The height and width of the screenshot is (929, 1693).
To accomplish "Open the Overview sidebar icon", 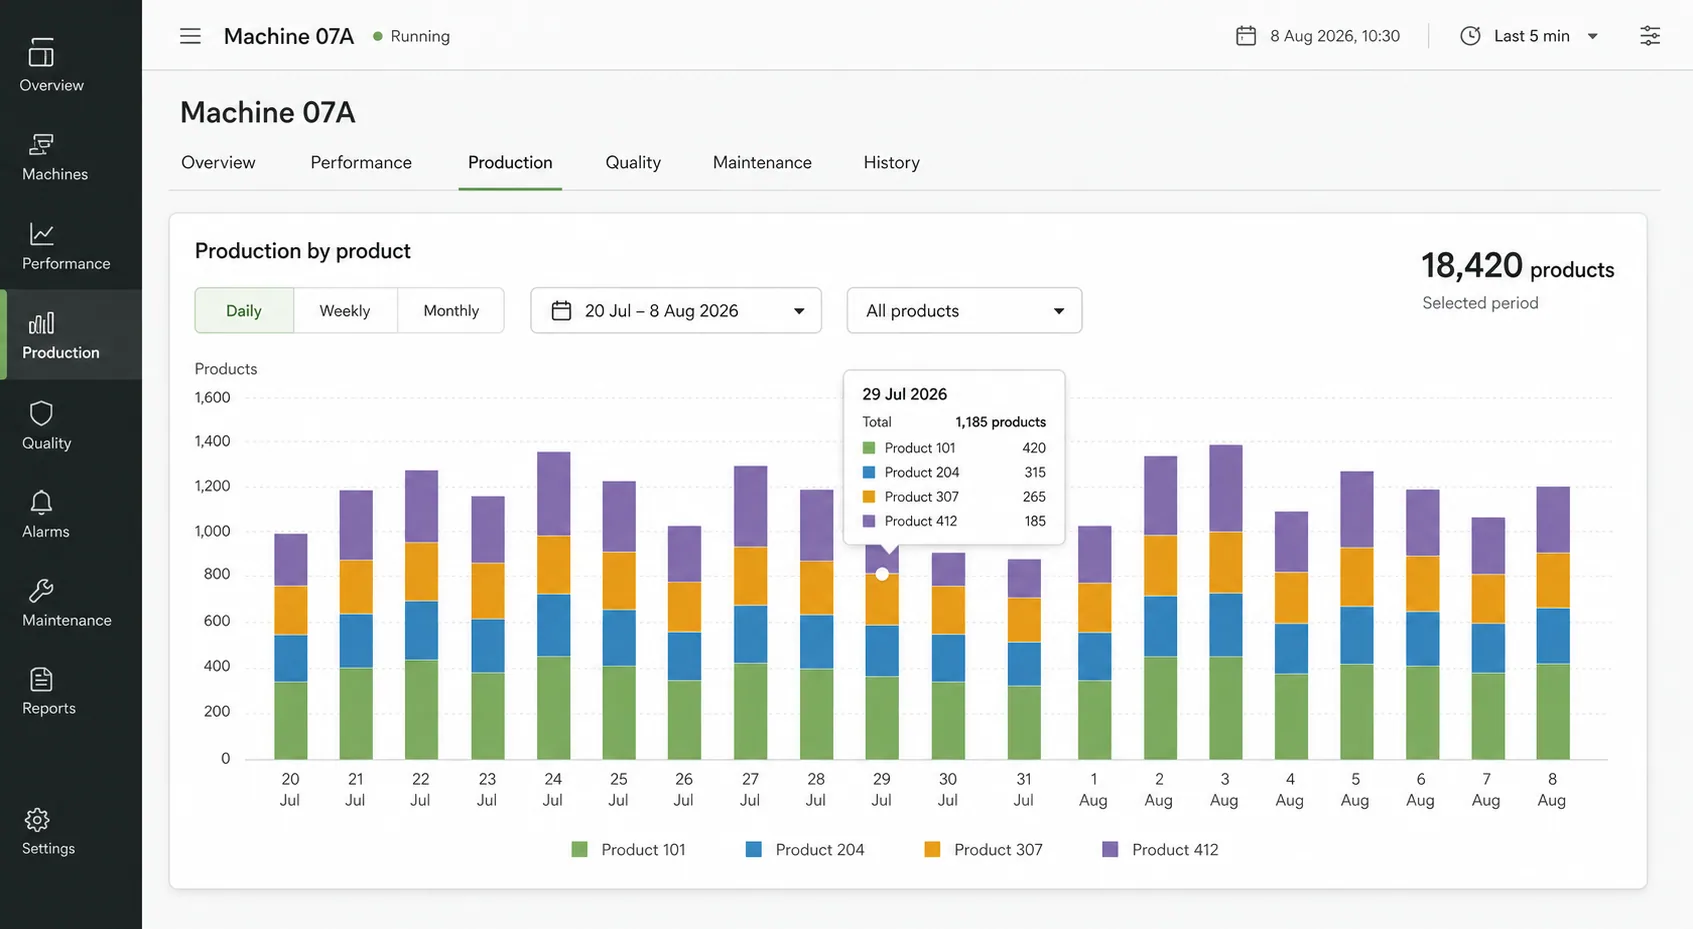I will pos(41,52).
